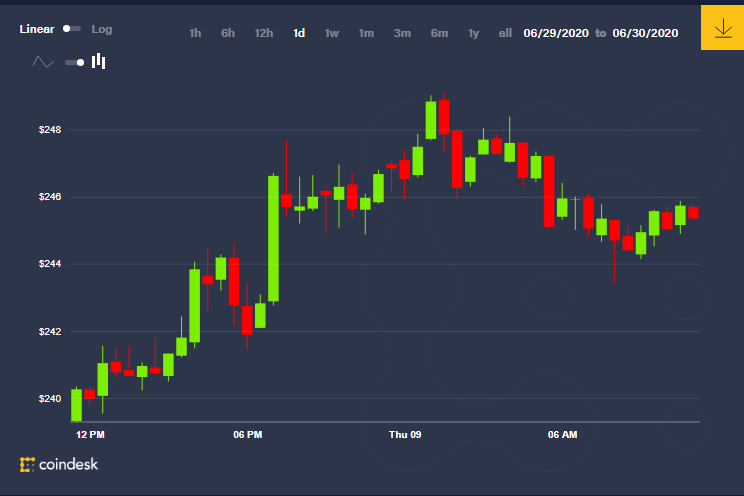
Task: Select the 12h time range
Action: coord(264,33)
